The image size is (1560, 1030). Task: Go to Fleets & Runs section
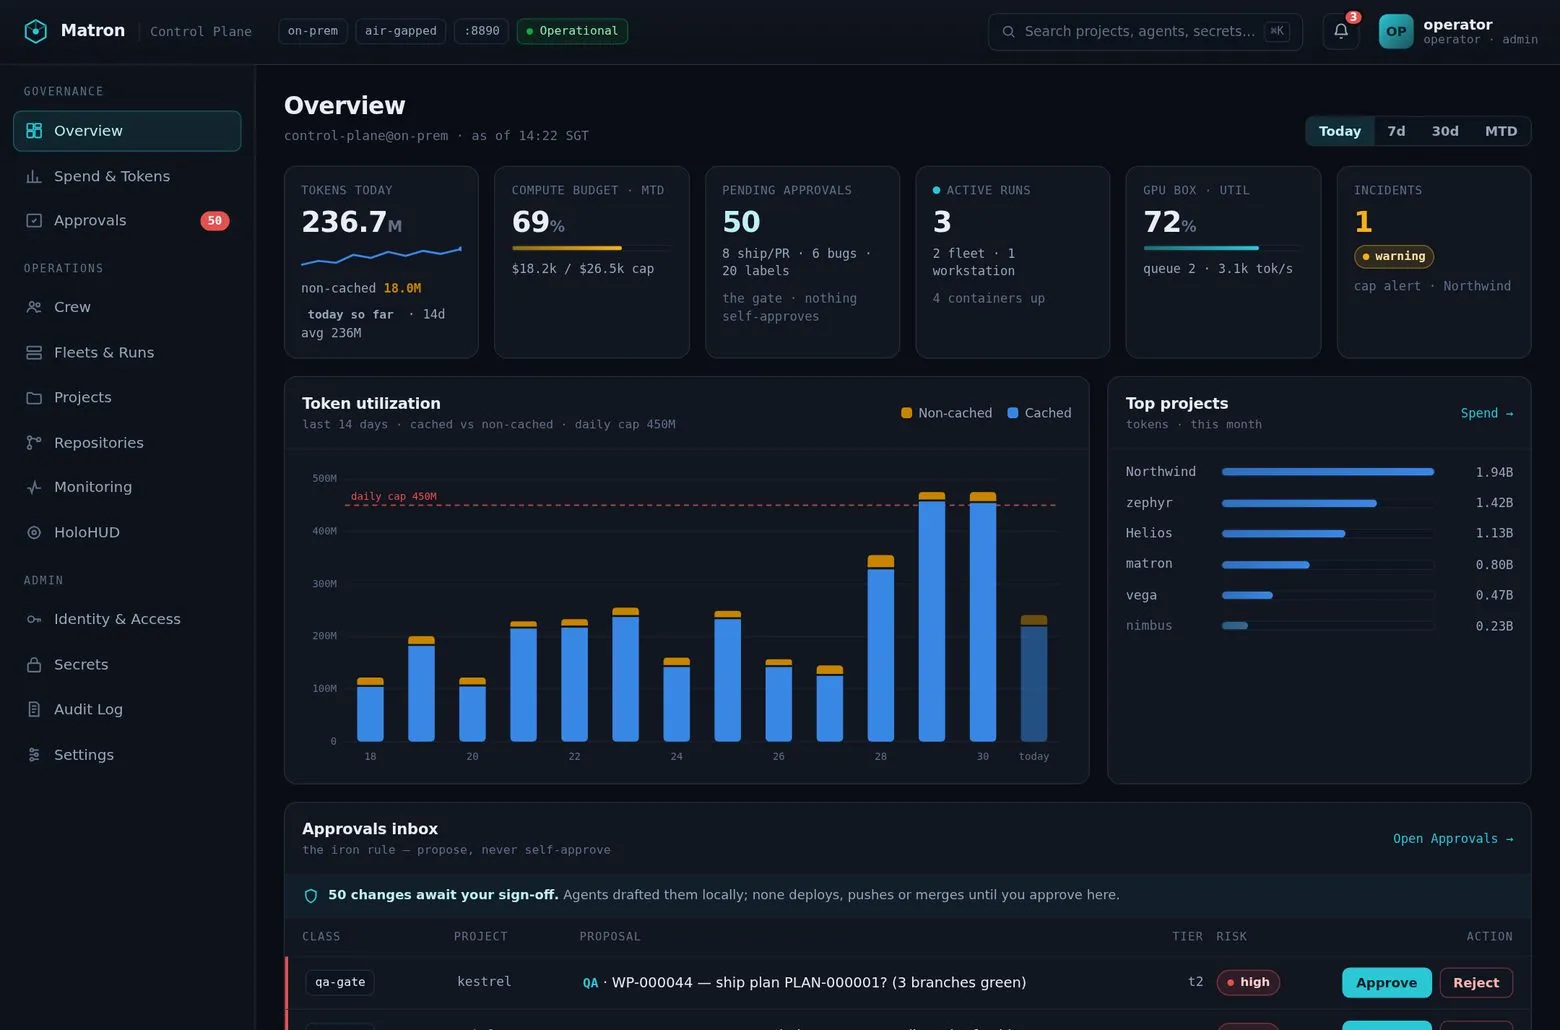127,352
